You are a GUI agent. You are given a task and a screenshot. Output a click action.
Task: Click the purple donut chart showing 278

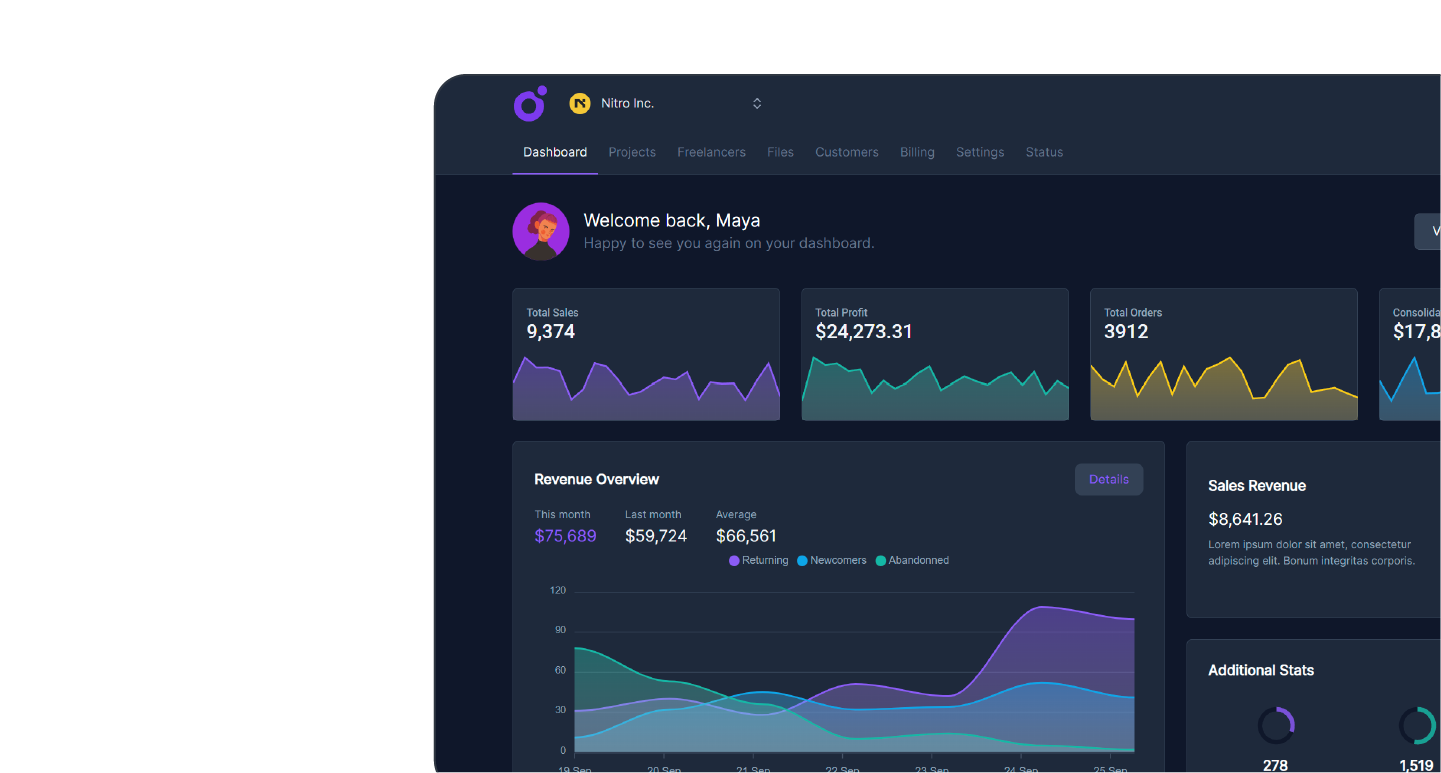(1276, 725)
